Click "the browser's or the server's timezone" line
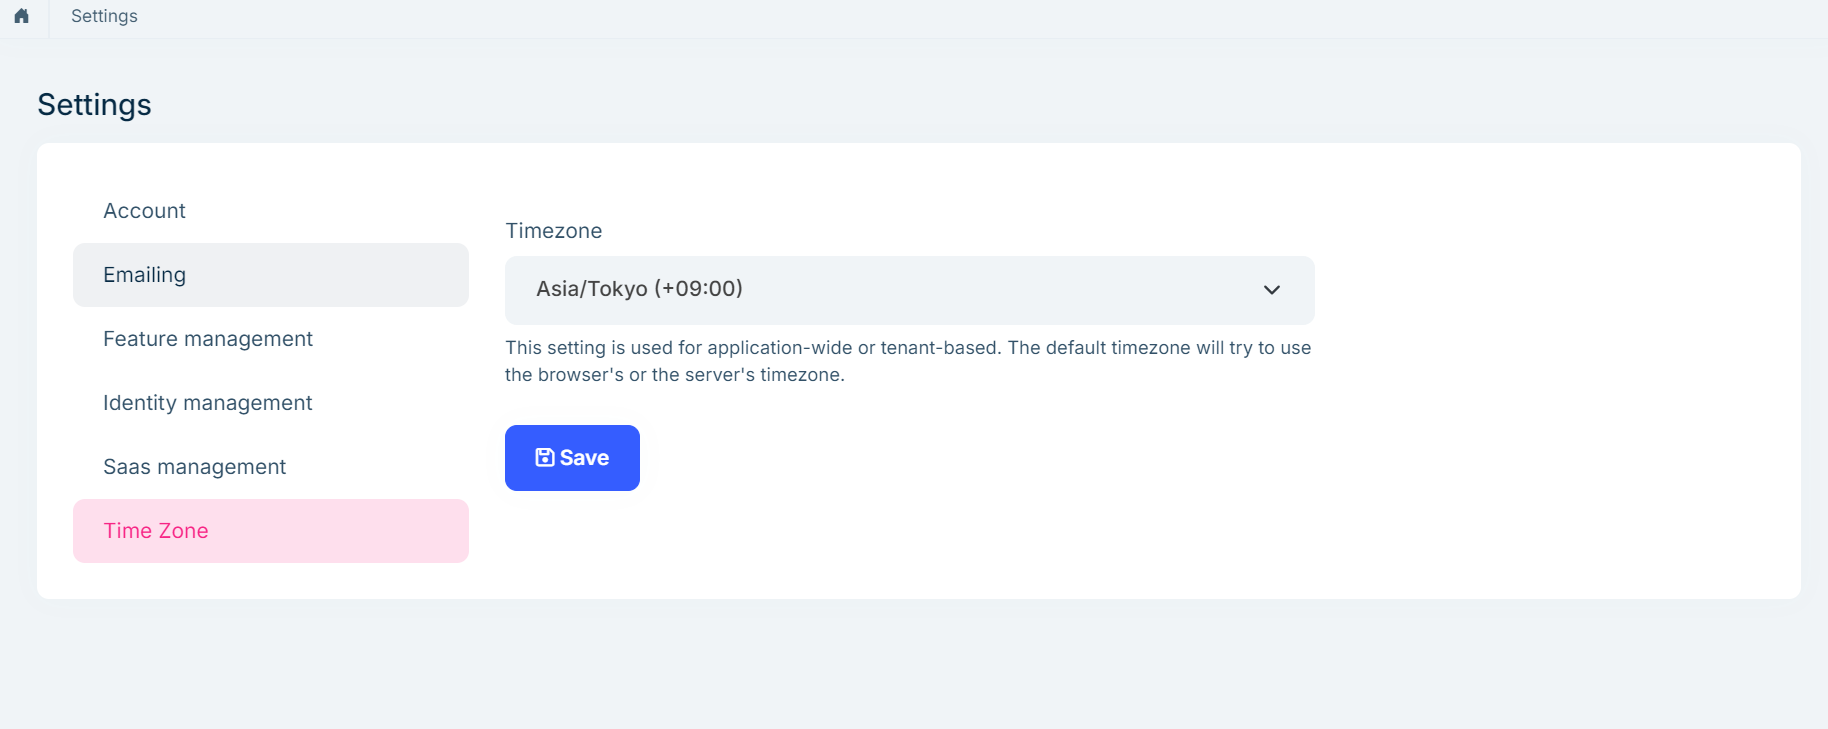1828x729 pixels. click(675, 375)
